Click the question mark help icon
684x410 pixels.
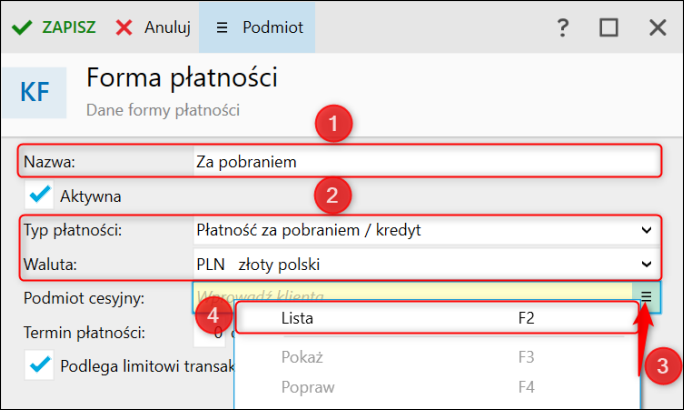[x=563, y=27]
